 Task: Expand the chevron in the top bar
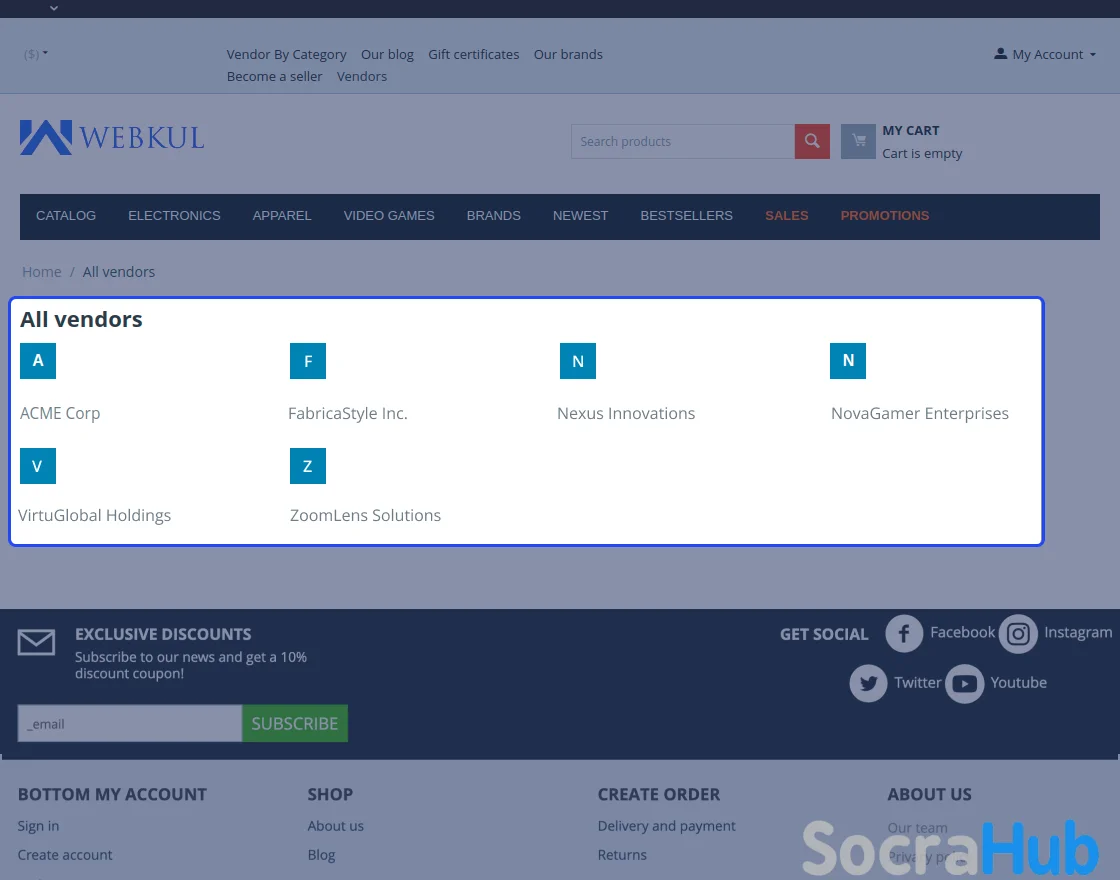(54, 8)
